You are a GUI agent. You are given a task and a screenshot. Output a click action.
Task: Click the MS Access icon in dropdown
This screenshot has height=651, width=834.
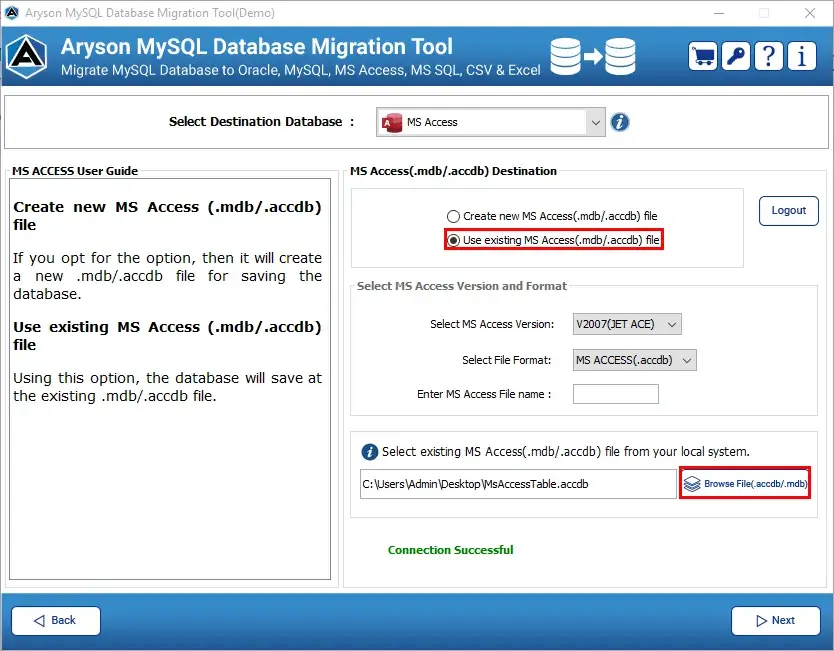click(392, 122)
